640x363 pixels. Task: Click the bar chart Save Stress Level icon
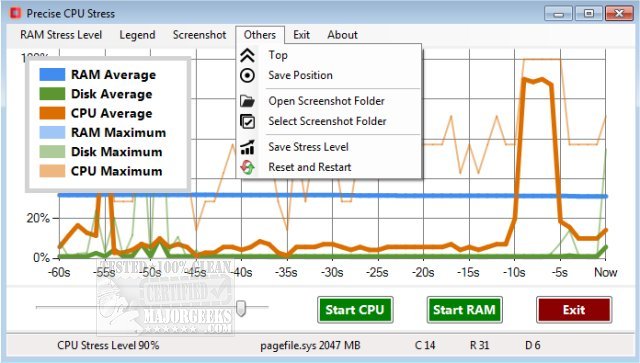pos(247,147)
